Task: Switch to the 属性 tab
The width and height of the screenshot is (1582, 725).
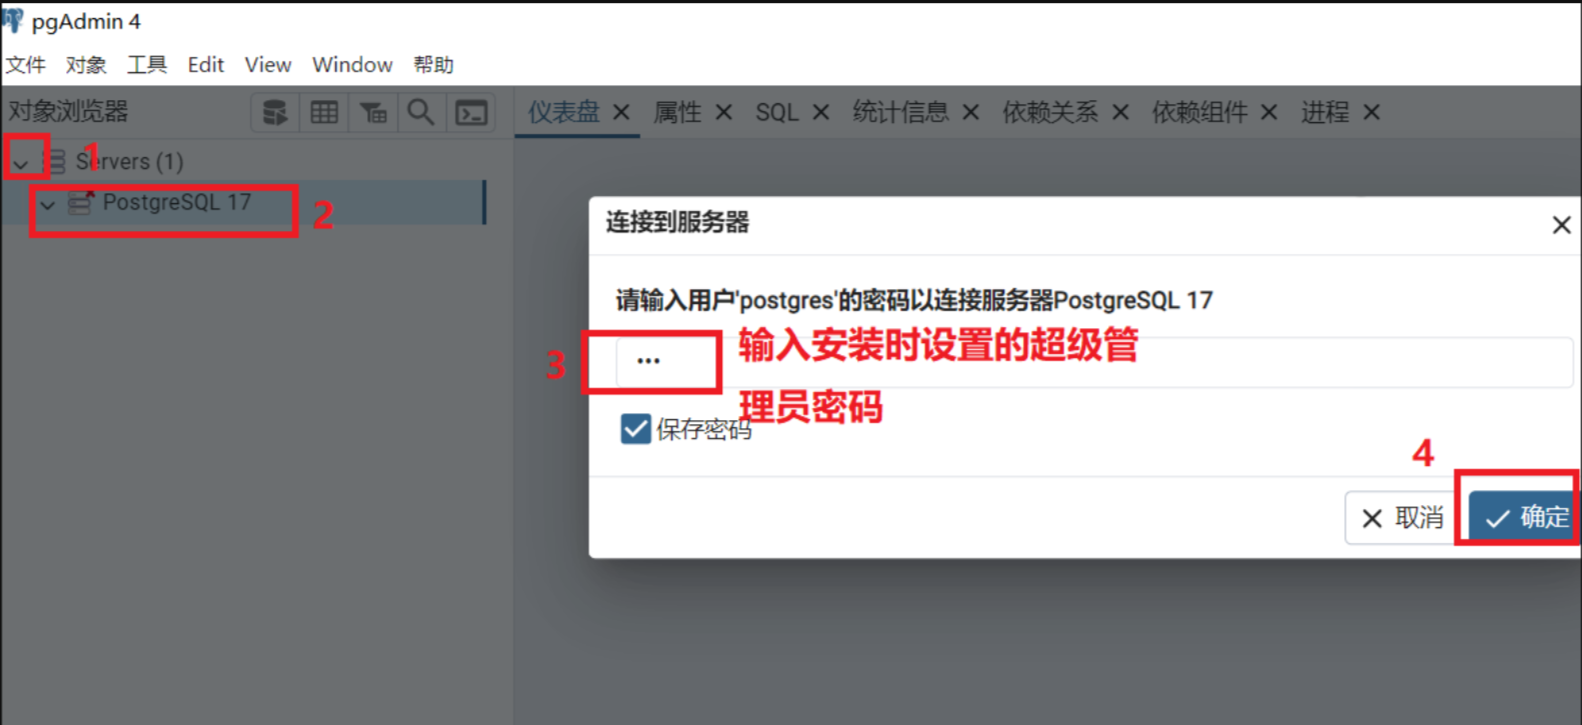Action: pos(677,112)
